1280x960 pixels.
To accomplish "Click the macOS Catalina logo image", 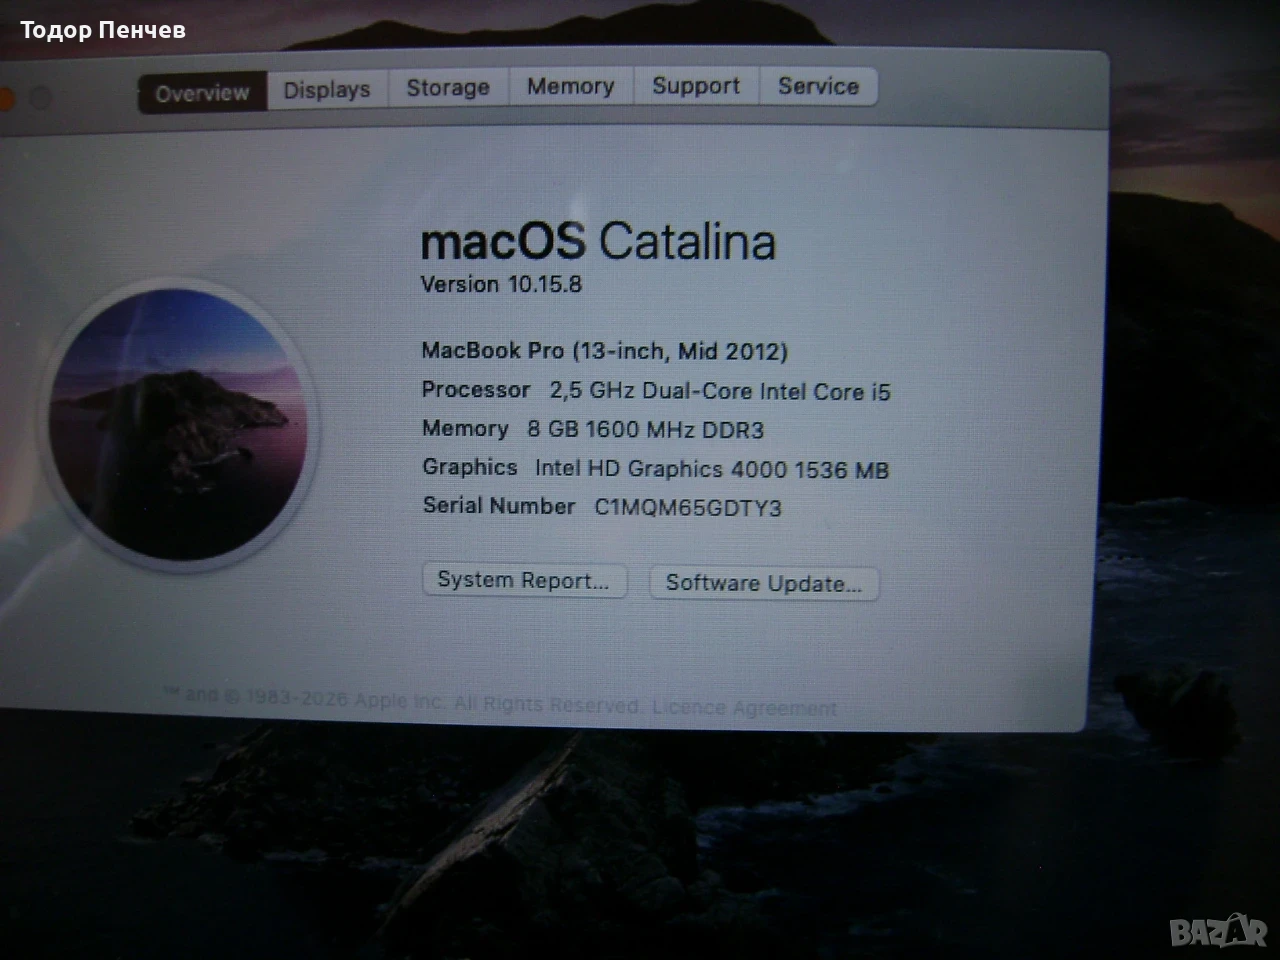I will click(x=178, y=423).
